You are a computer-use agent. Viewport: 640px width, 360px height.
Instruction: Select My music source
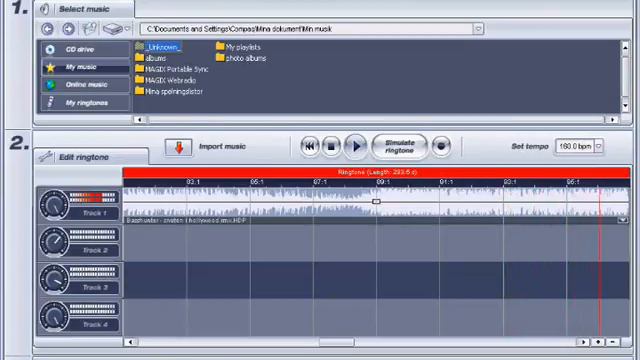(85, 67)
